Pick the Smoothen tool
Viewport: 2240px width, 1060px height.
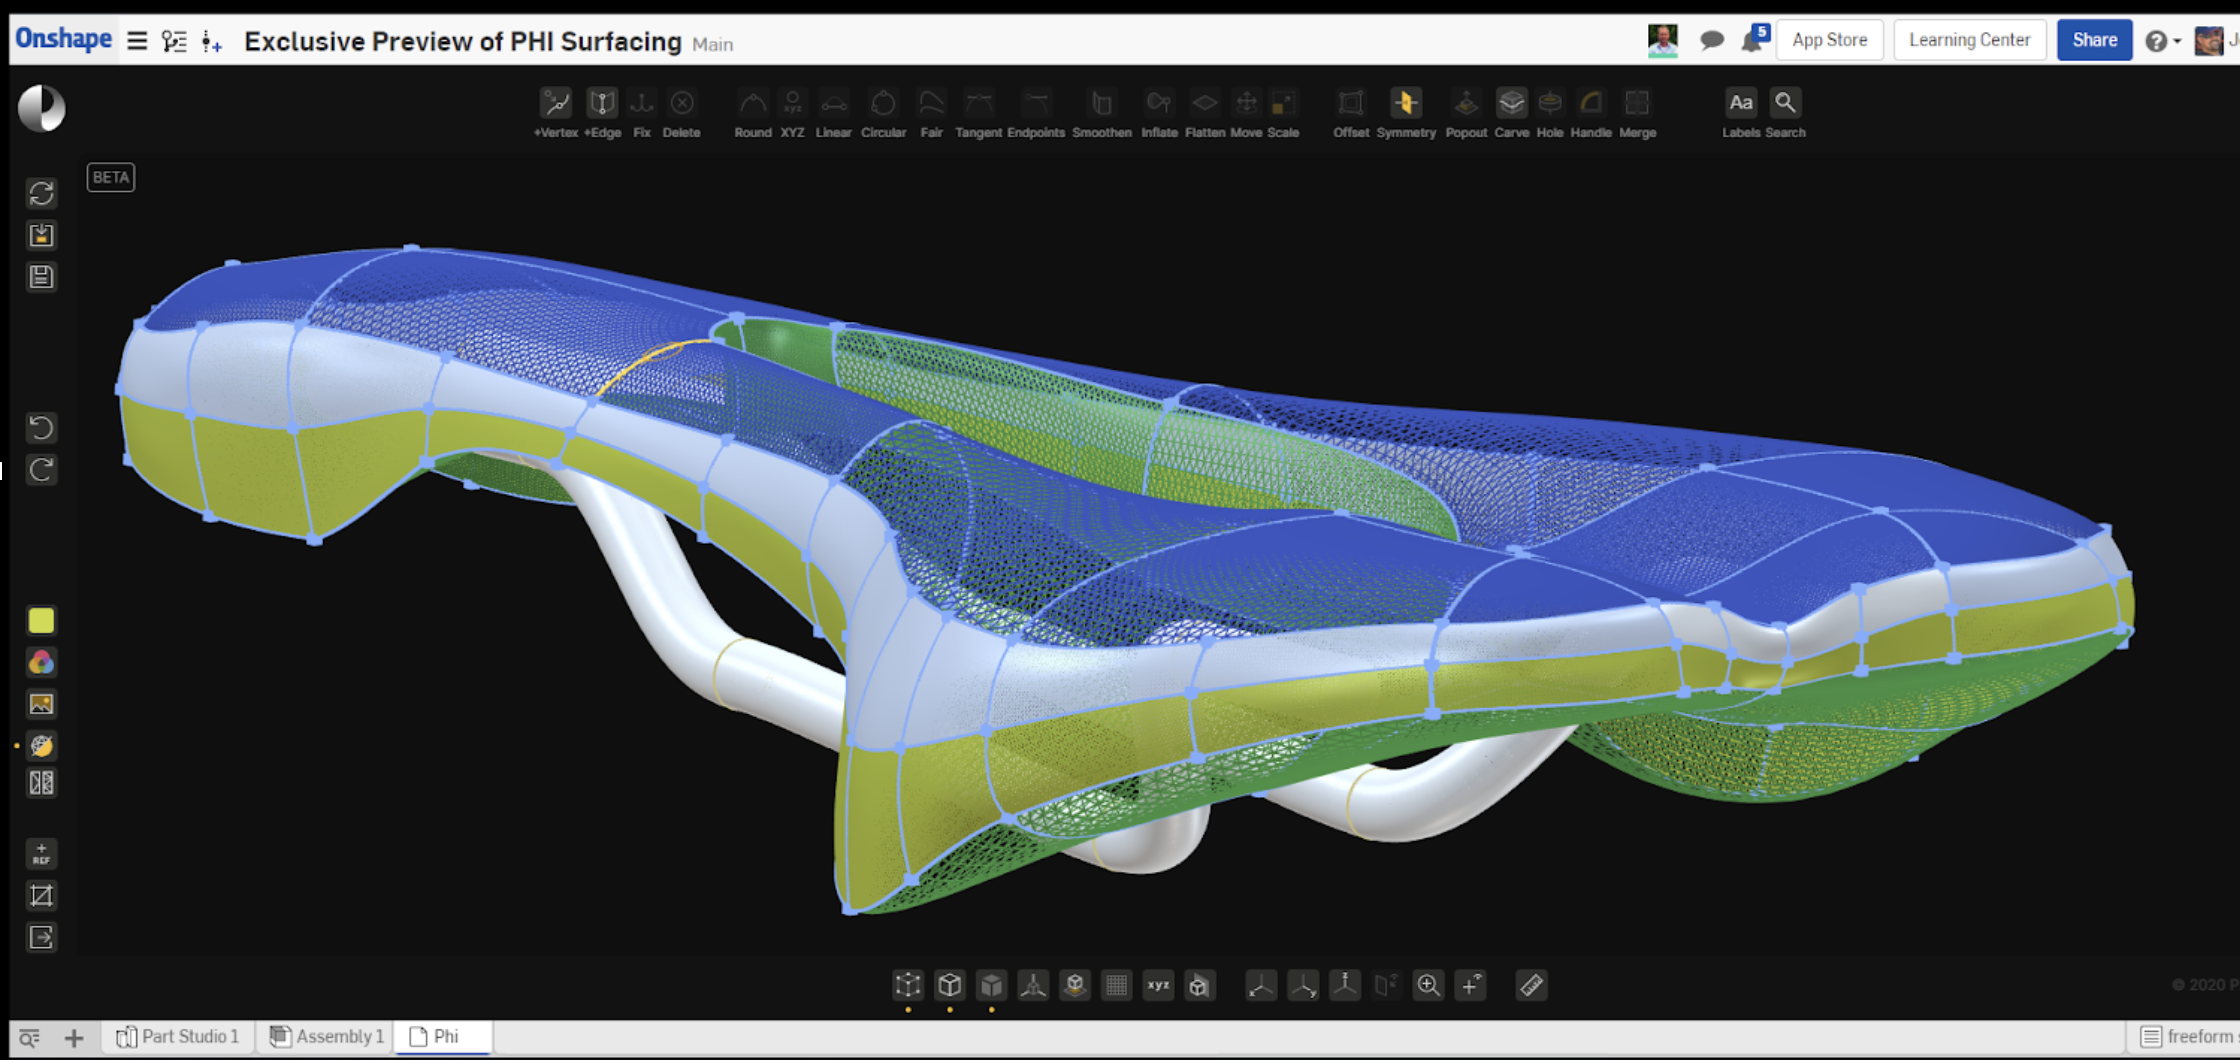(x=1101, y=104)
